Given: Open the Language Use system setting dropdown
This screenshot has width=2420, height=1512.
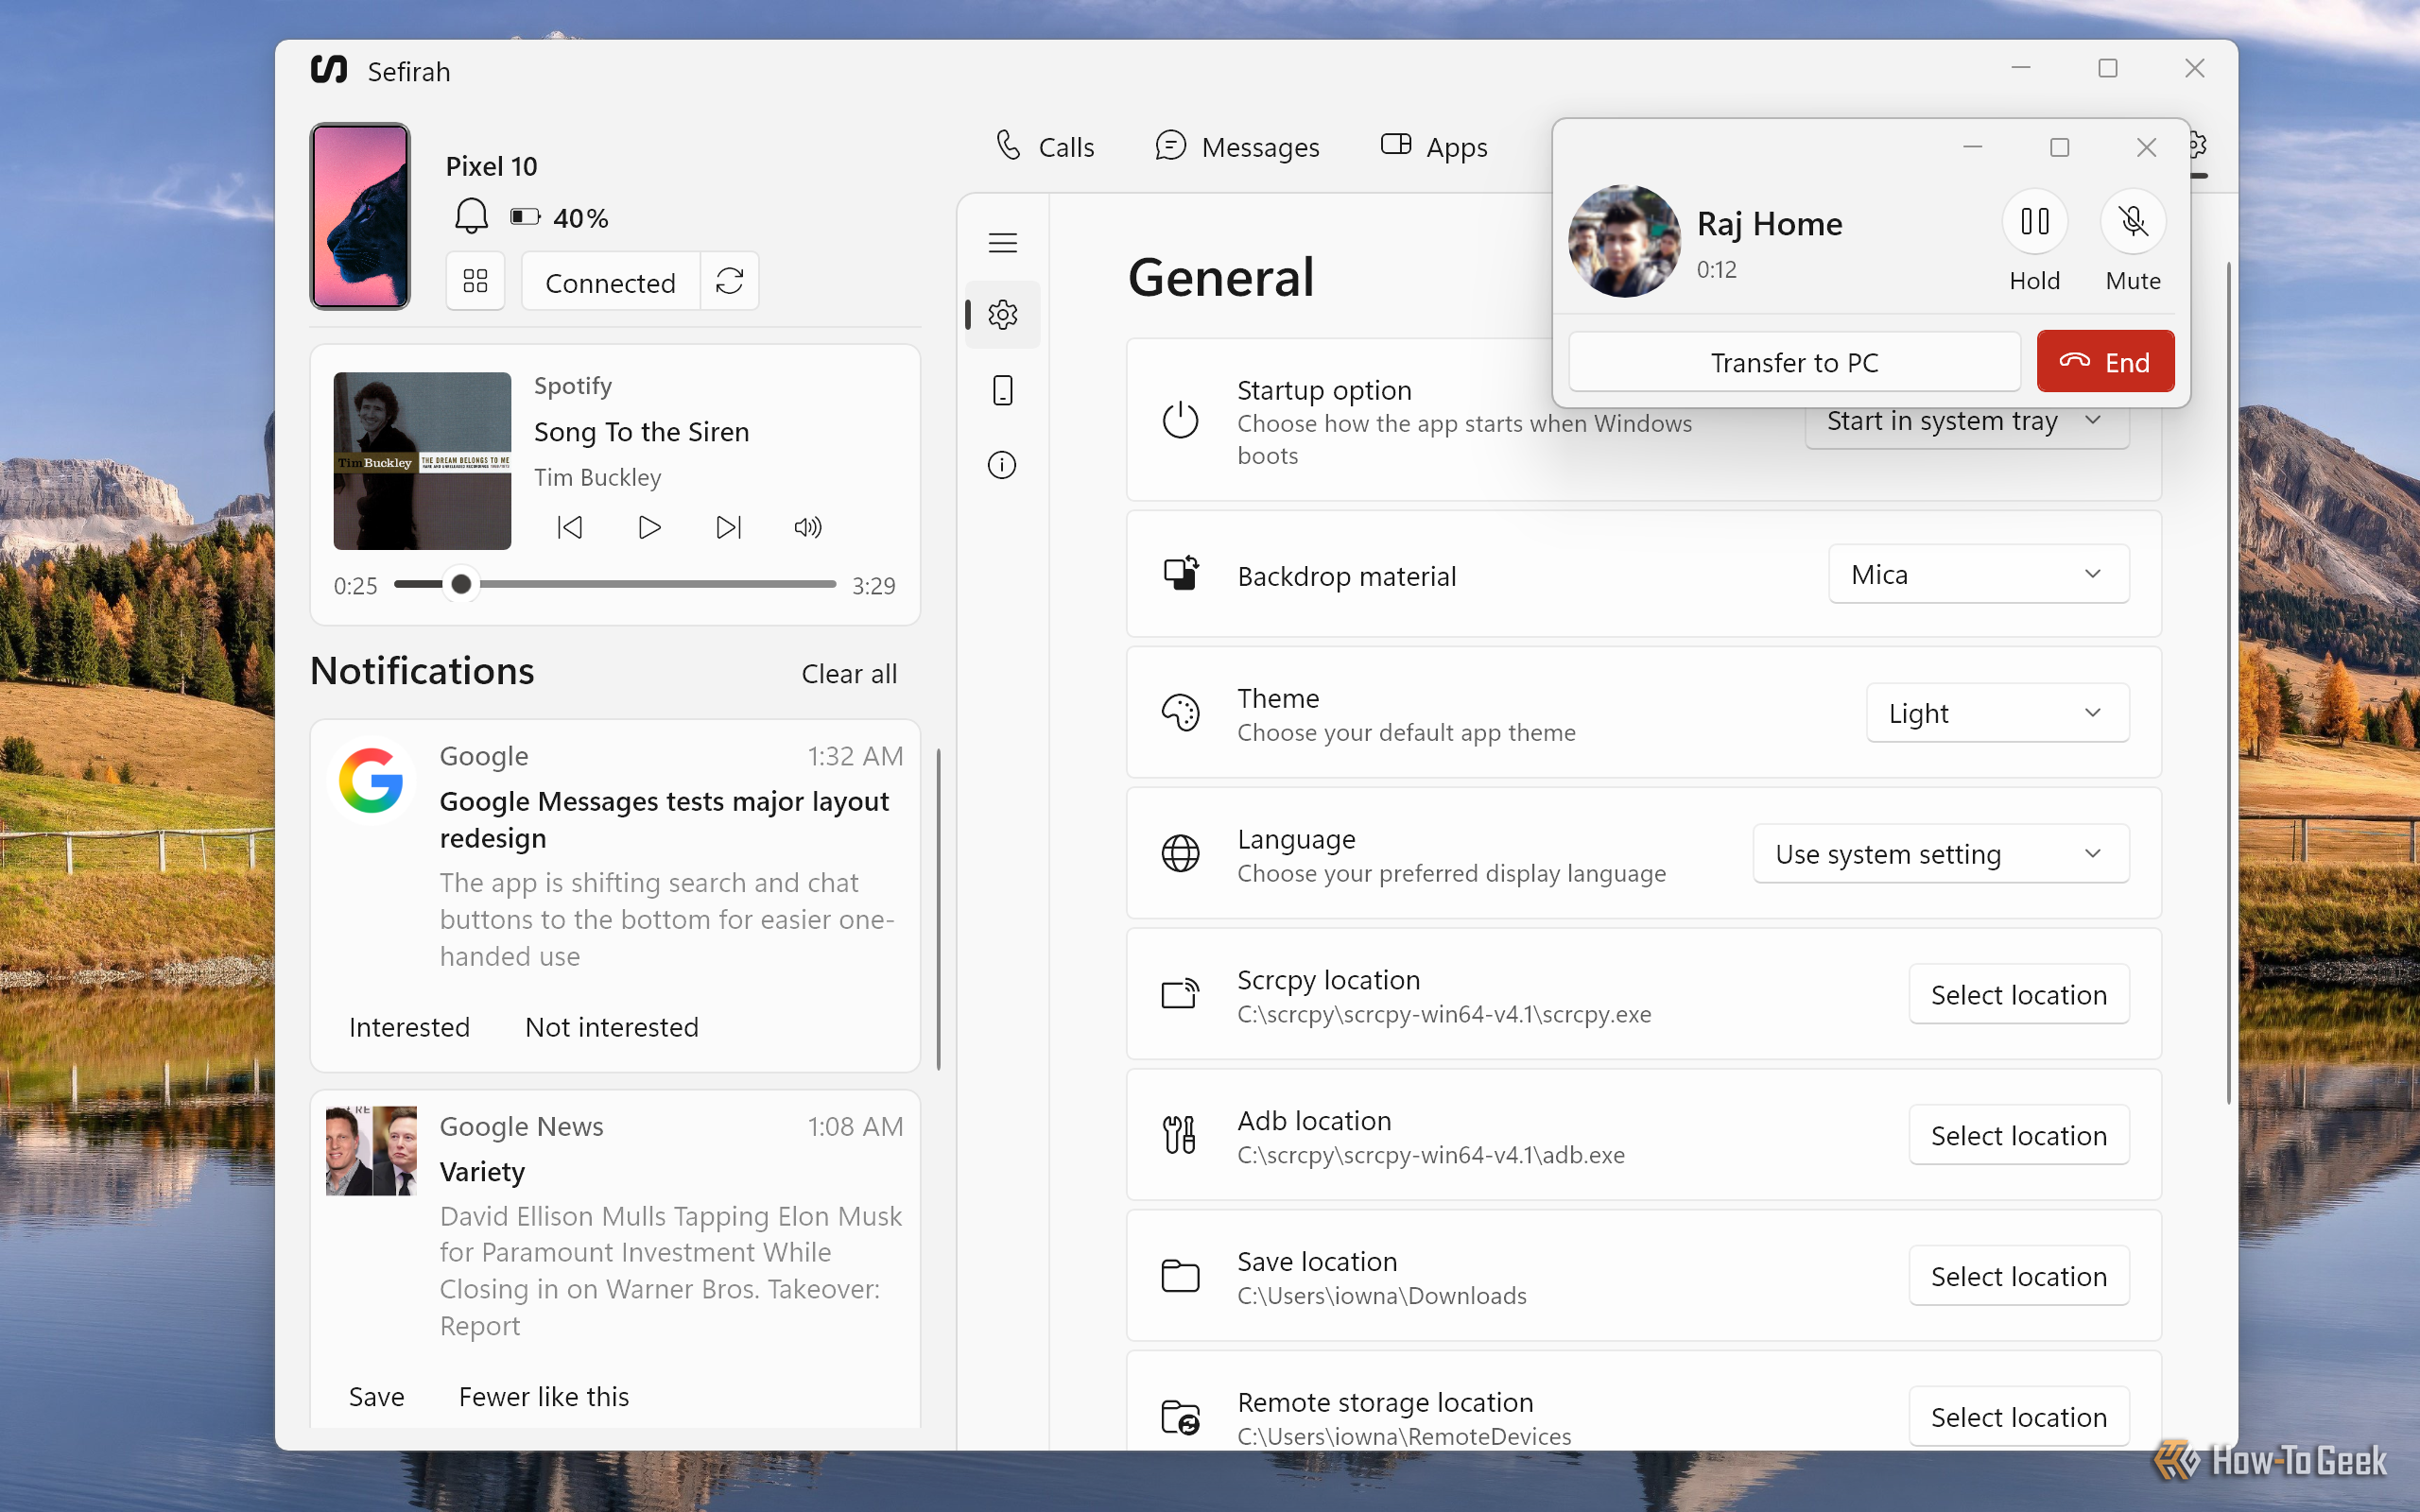Looking at the screenshot, I should click(x=1941, y=854).
